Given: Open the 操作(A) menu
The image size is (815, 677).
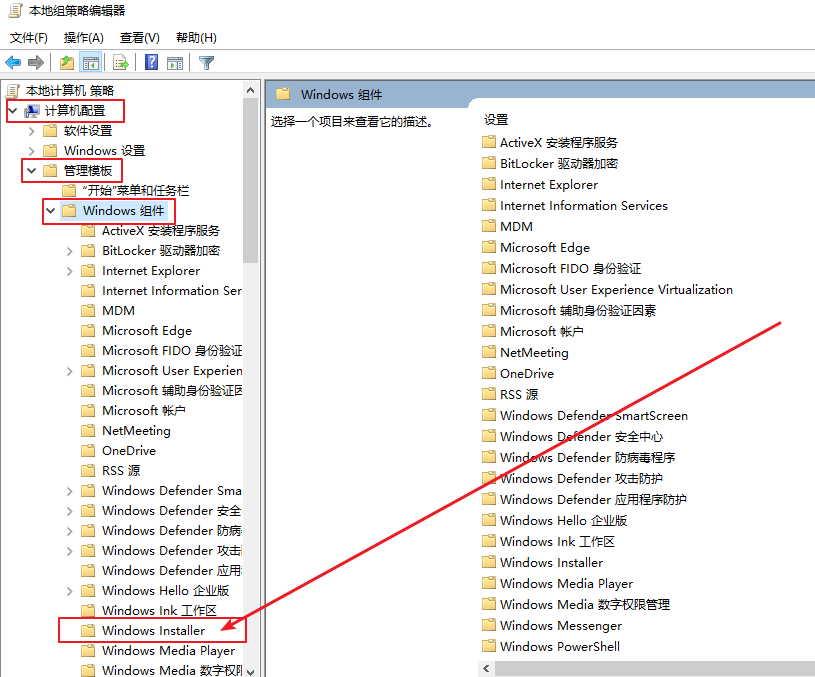Looking at the screenshot, I should (x=84, y=38).
